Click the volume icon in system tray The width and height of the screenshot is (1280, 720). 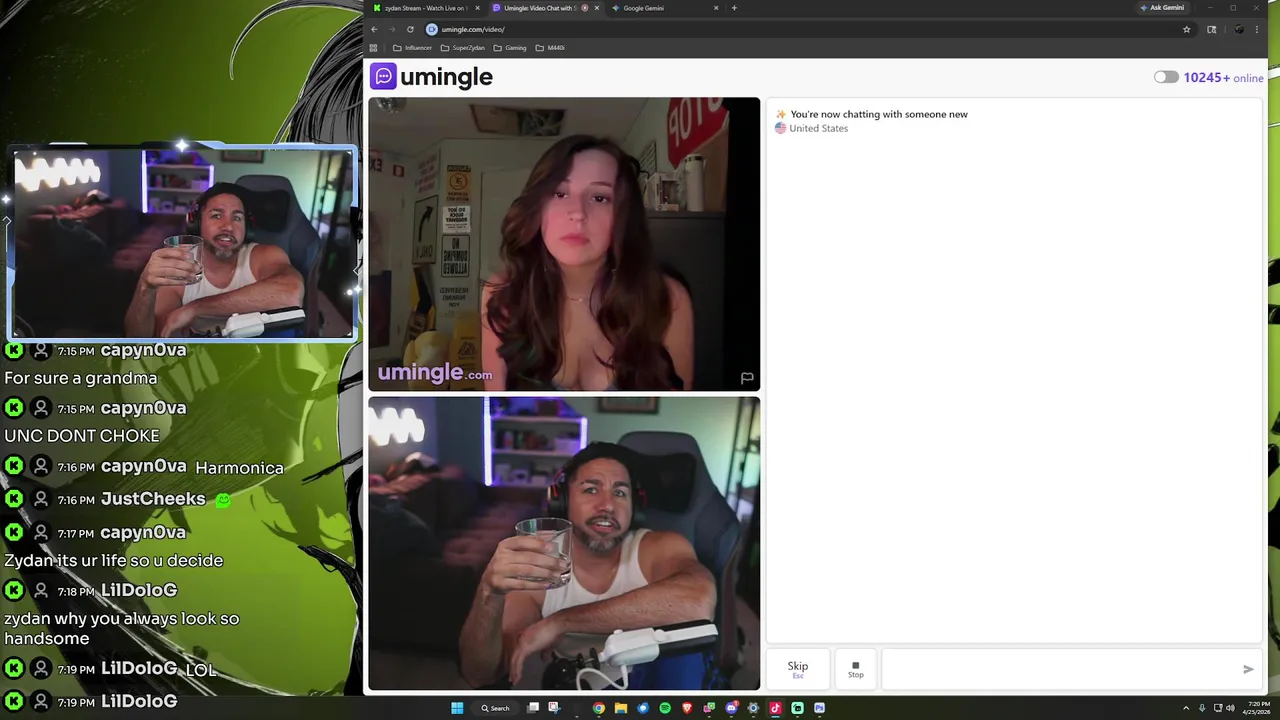click(x=1230, y=708)
